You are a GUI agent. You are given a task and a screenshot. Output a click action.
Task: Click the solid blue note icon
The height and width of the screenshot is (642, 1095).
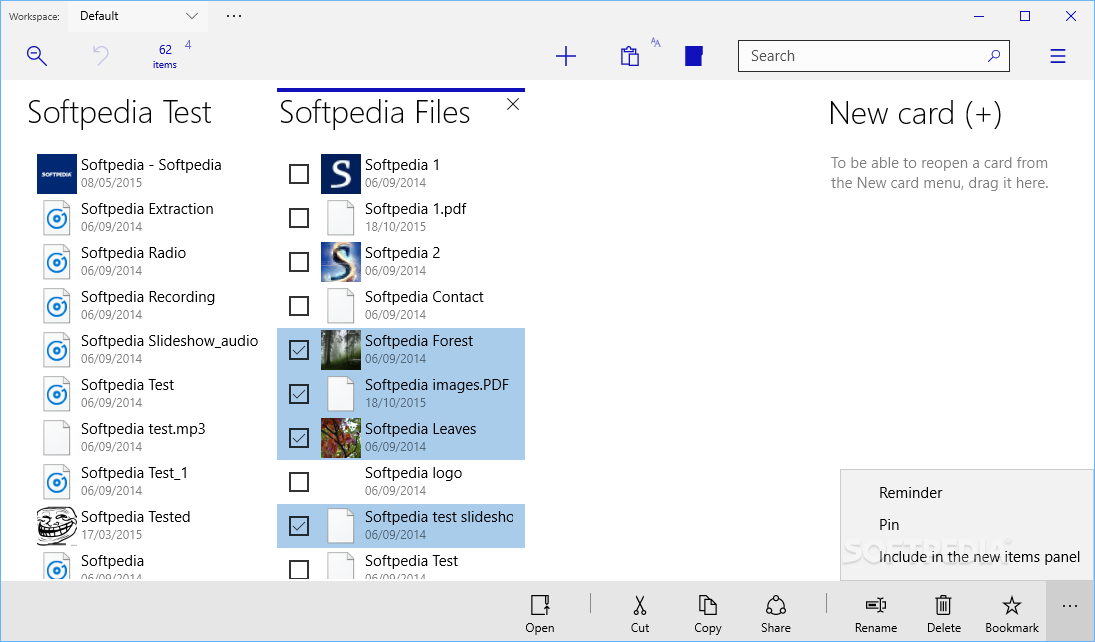click(x=693, y=56)
